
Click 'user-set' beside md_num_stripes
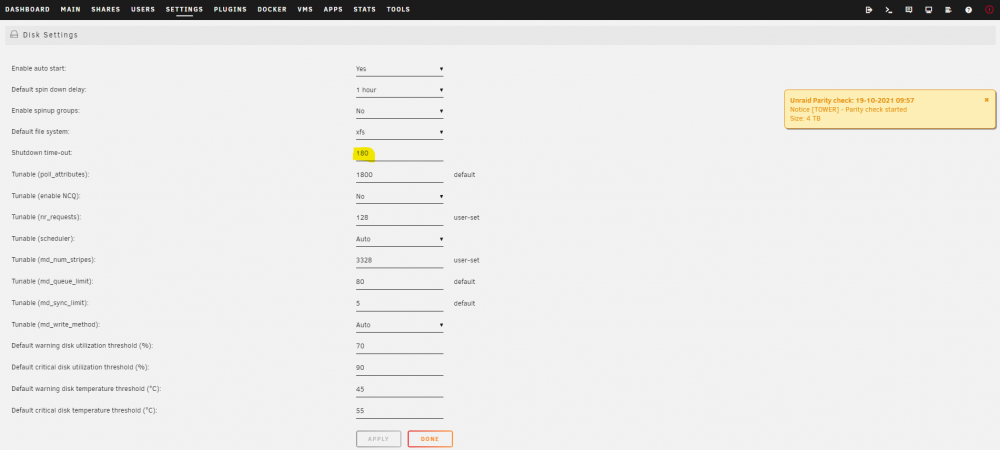[467, 260]
